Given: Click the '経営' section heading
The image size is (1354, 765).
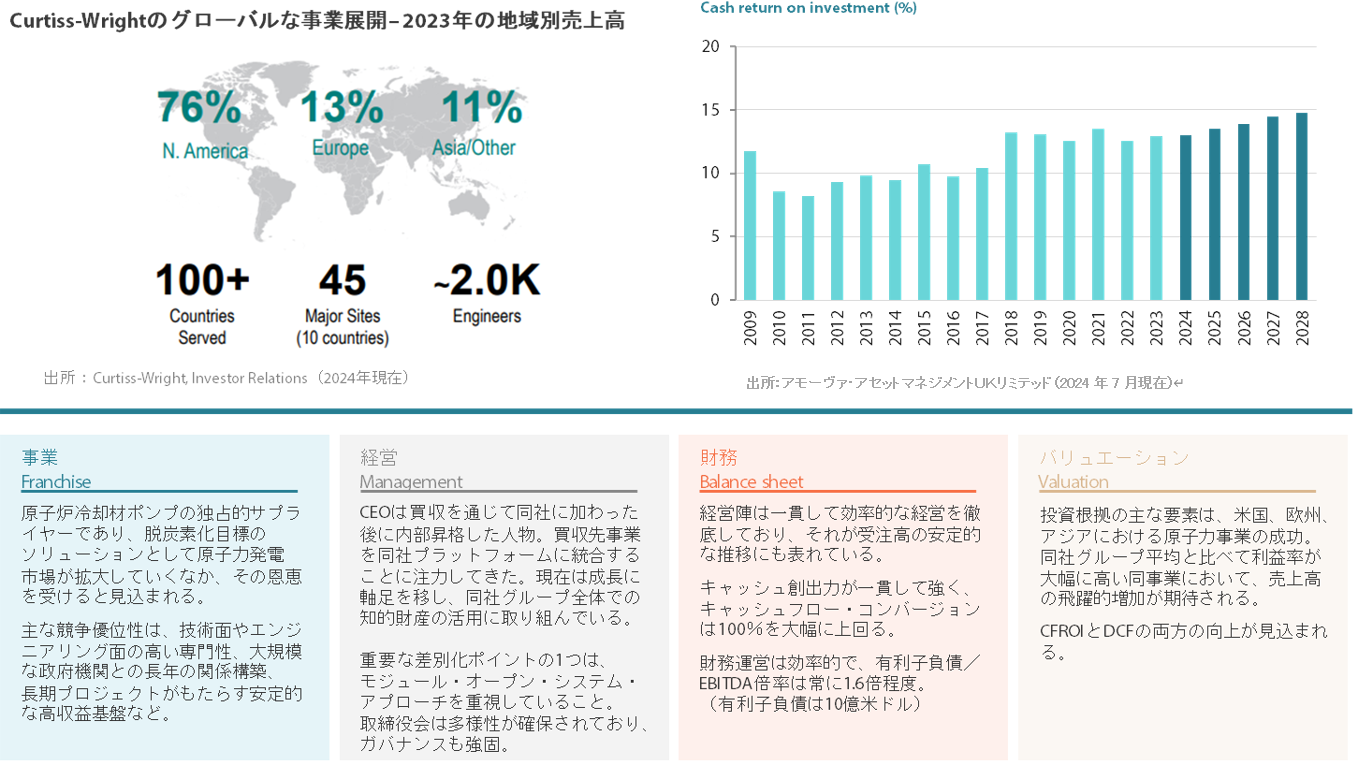Looking at the screenshot, I should [379, 458].
